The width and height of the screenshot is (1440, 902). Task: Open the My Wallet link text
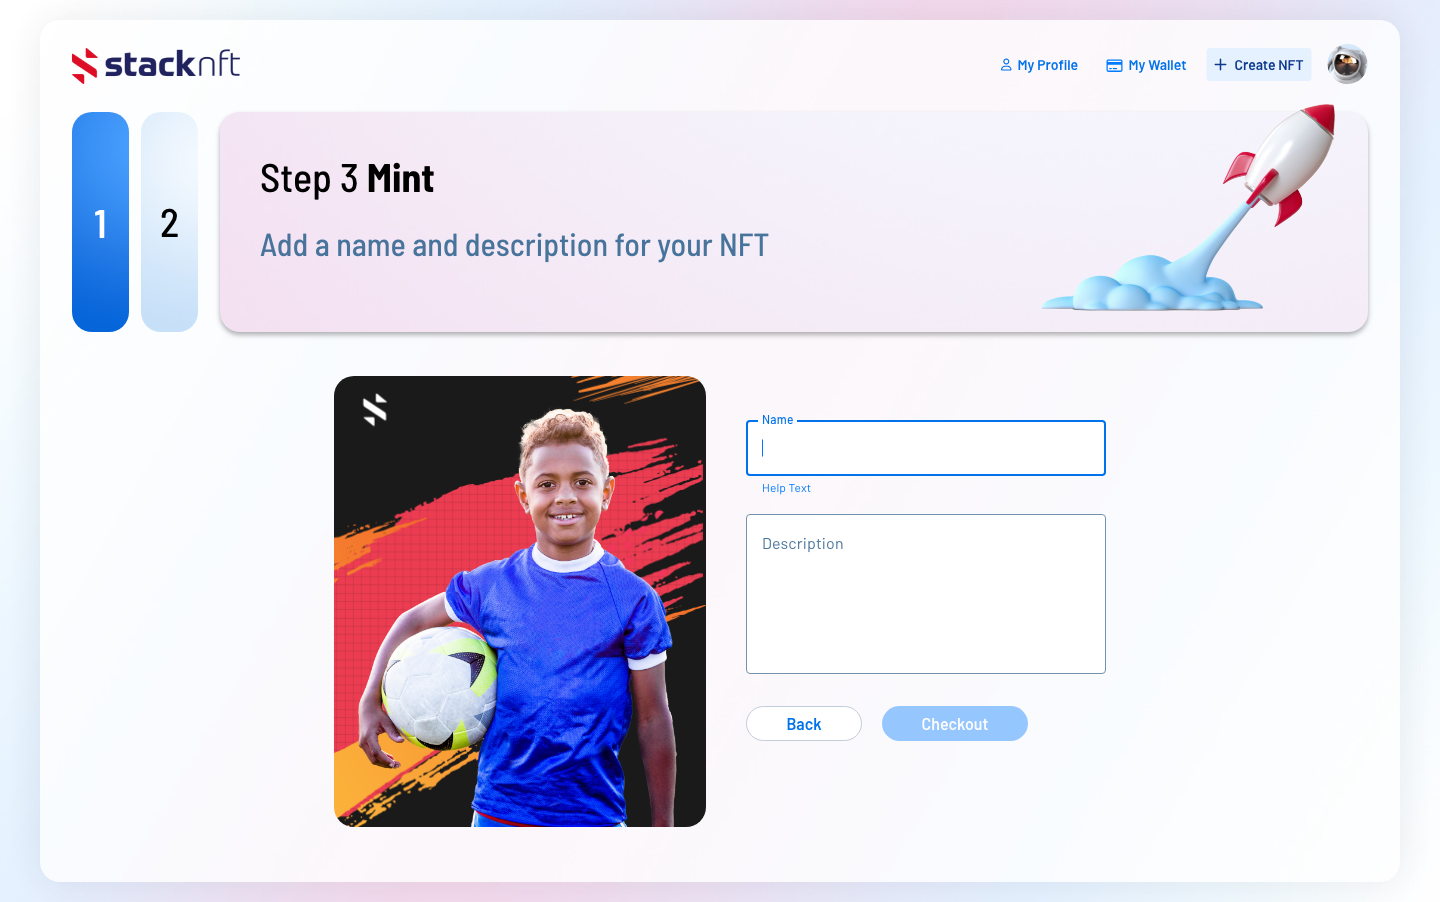pyautogui.click(x=1157, y=65)
